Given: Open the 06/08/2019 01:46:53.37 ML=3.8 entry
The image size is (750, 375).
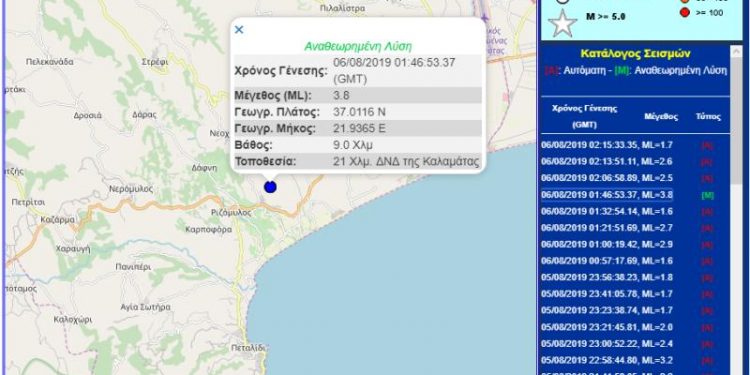Looking at the screenshot, I should [x=607, y=195].
